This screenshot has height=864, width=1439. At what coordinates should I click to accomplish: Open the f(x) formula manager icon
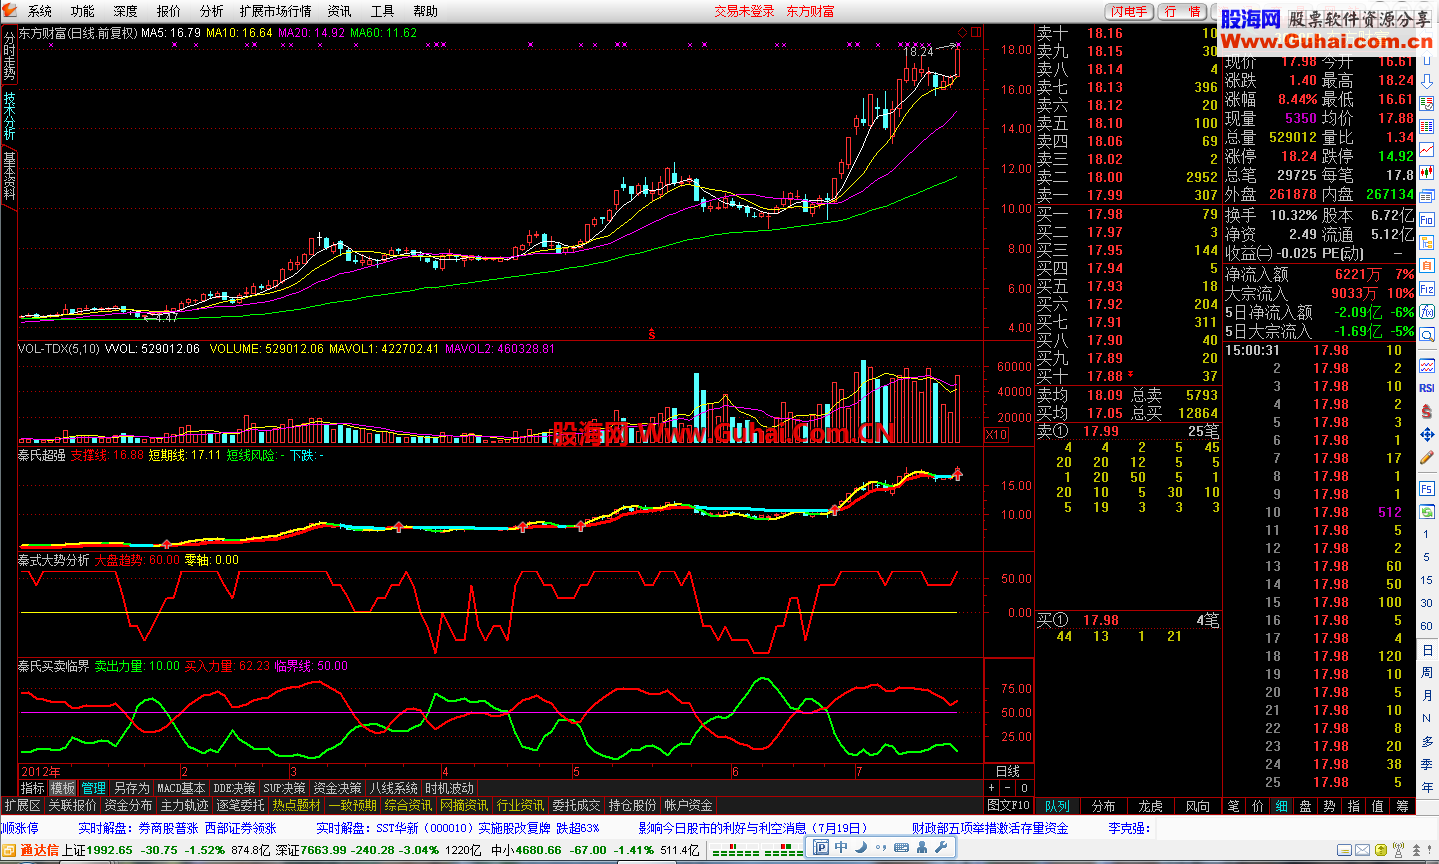click(x=1427, y=312)
